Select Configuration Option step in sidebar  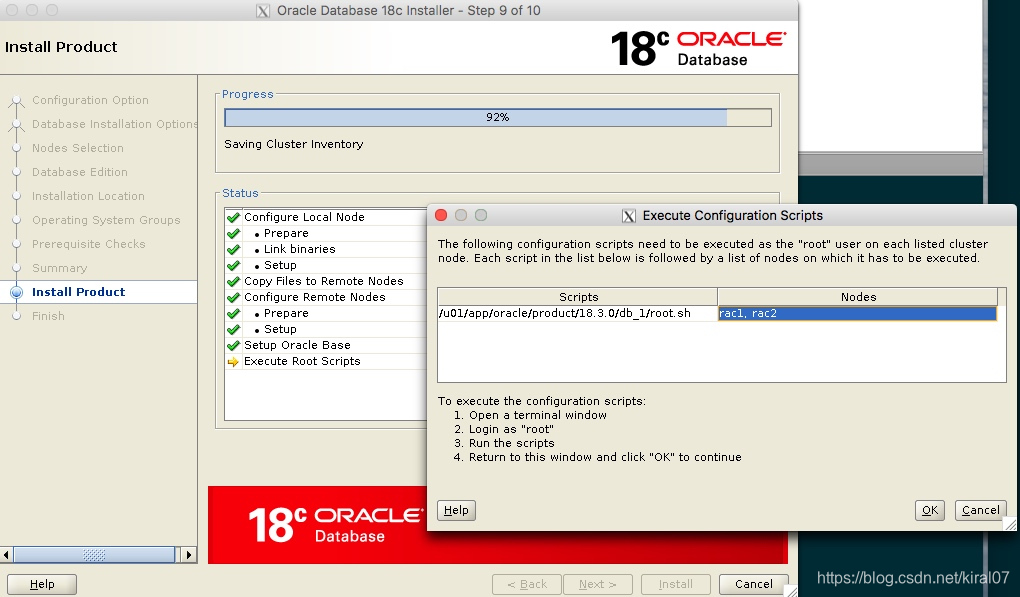[90, 100]
